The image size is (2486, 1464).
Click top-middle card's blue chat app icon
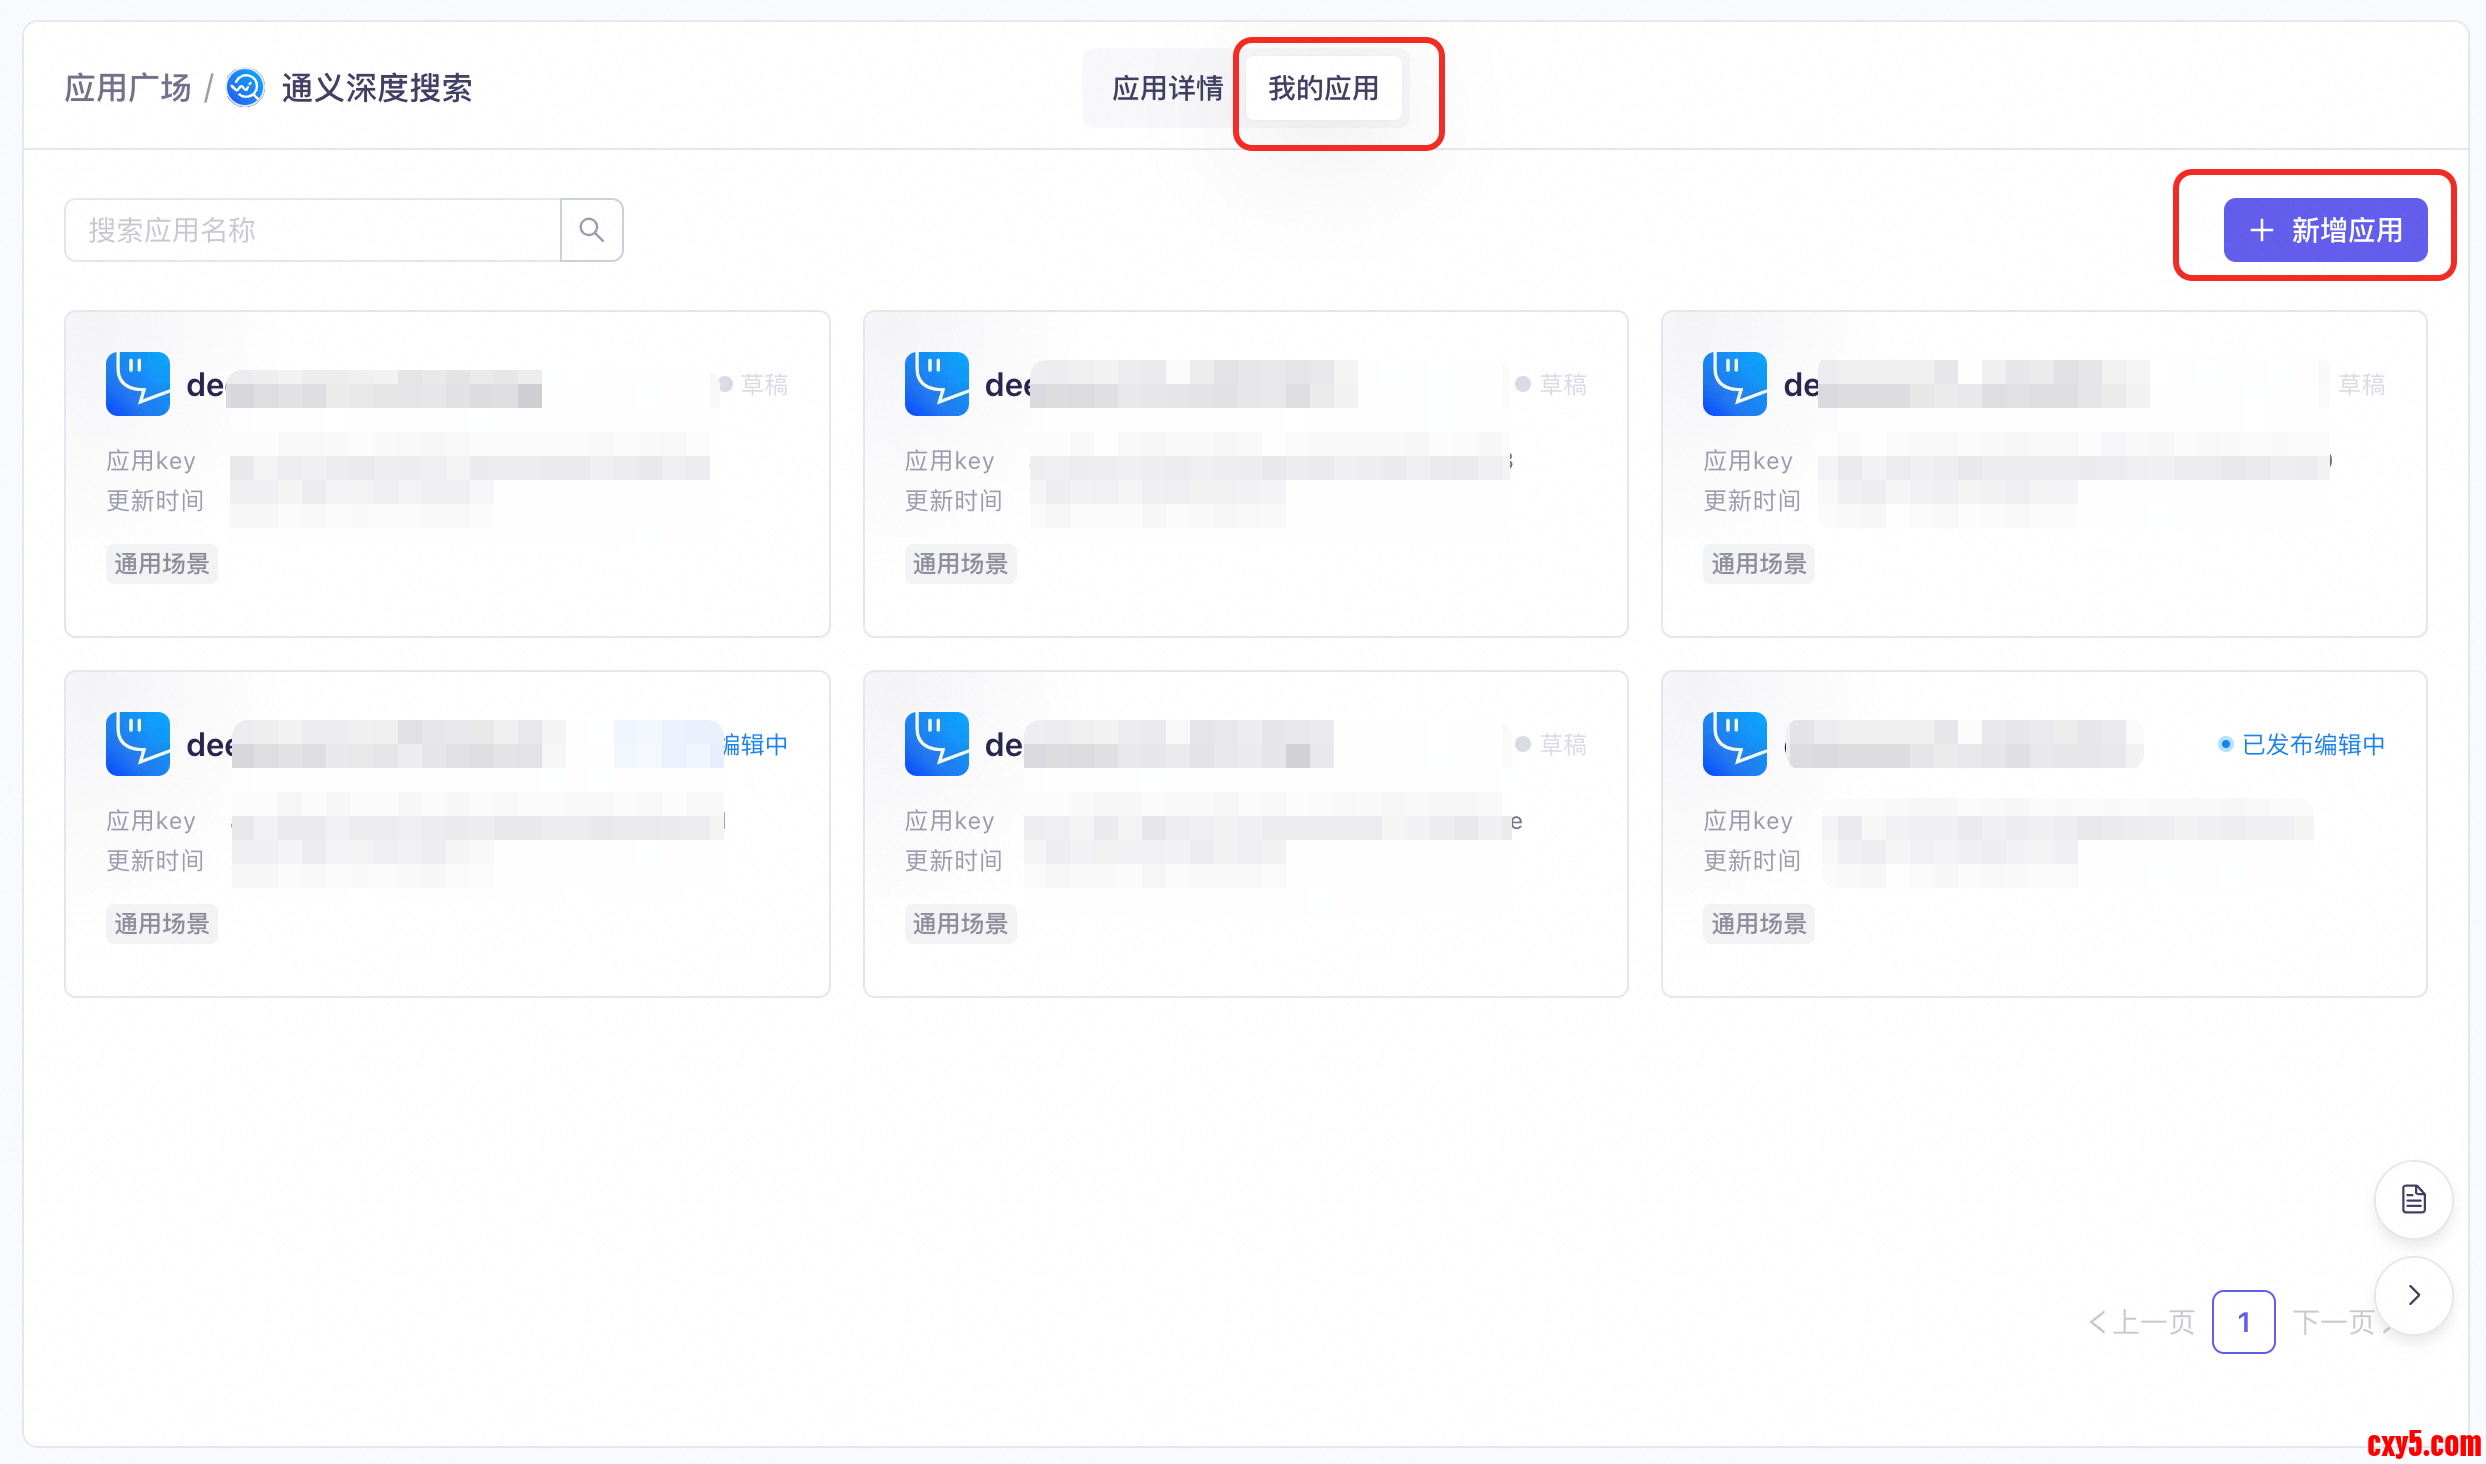[936, 384]
